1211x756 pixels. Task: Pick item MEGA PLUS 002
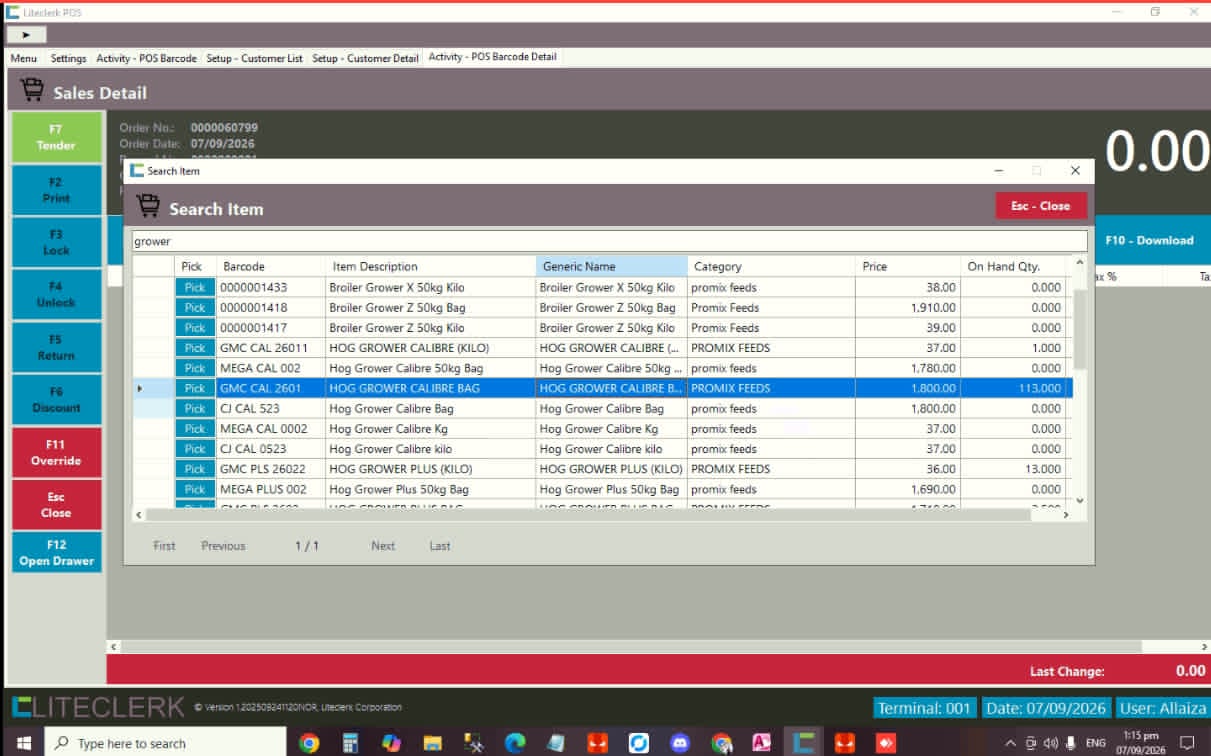pos(195,489)
